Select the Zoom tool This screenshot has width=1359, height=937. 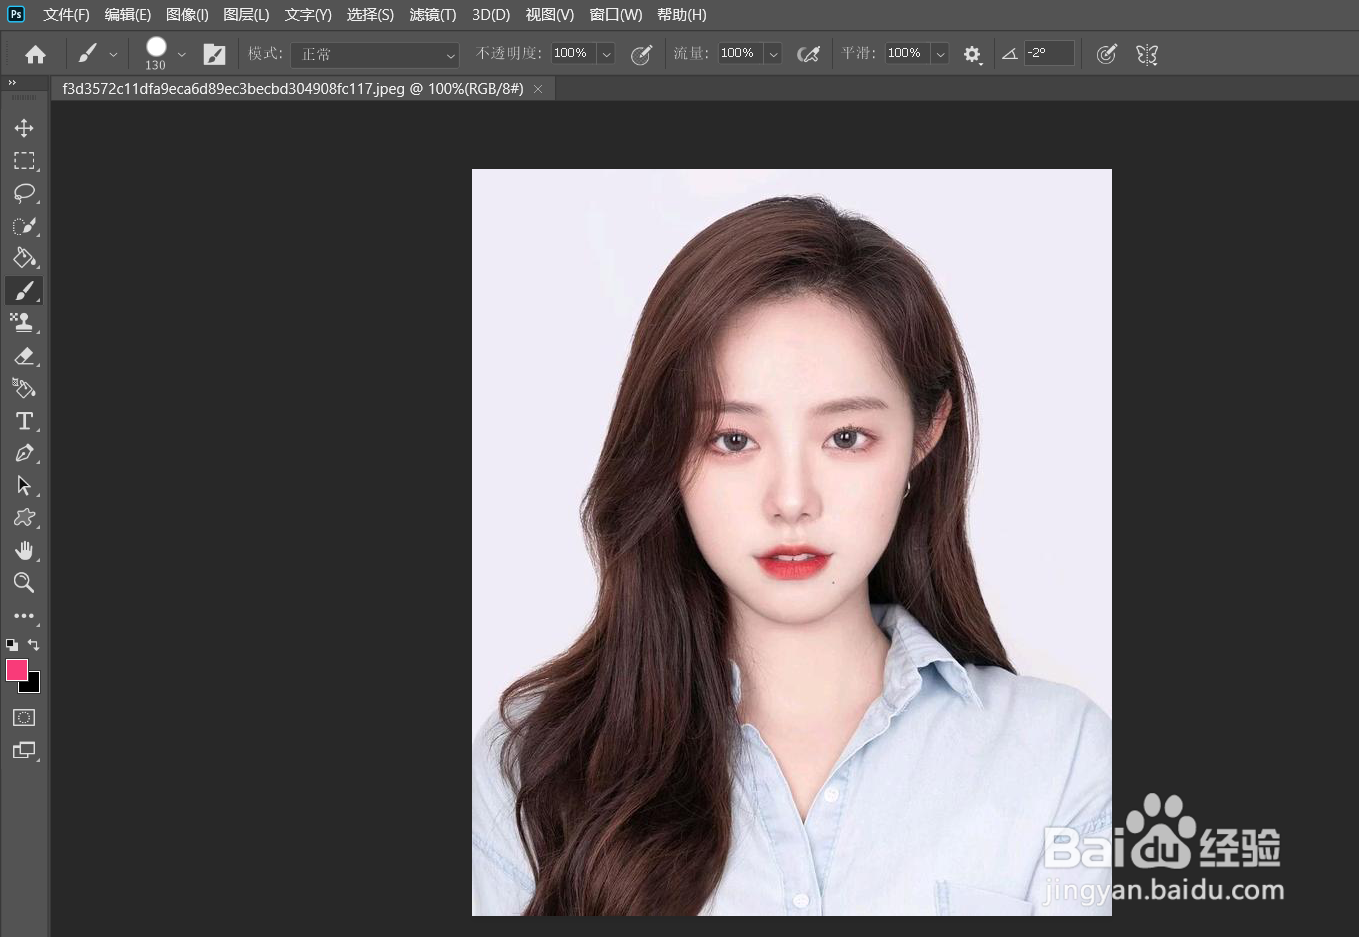pyautogui.click(x=25, y=583)
